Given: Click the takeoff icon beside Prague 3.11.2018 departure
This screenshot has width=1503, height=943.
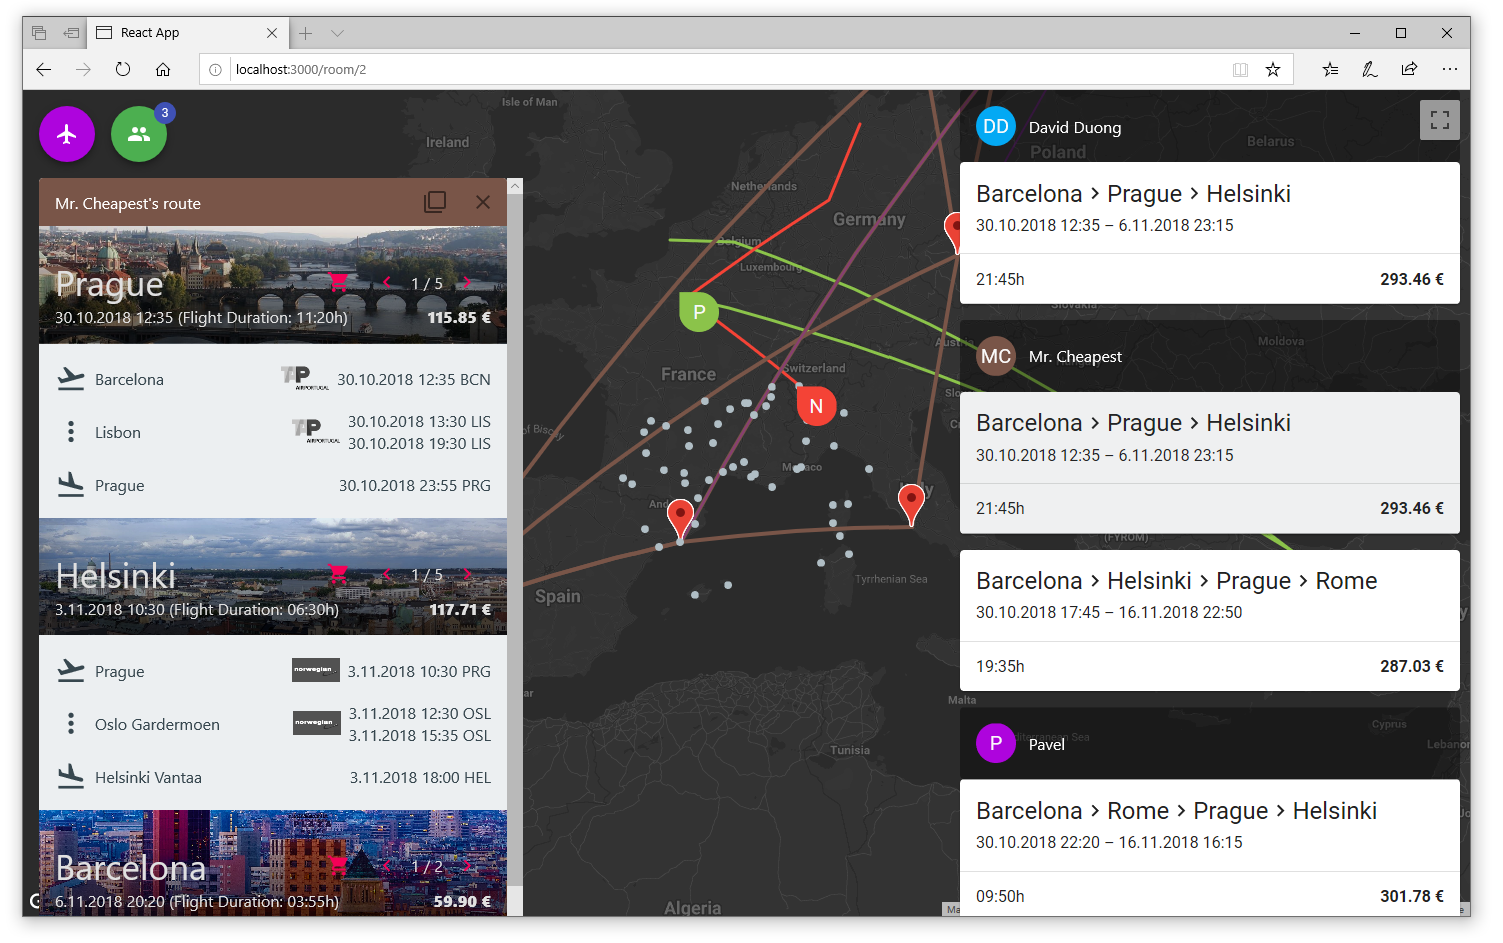Looking at the screenshot, I should pyautogui.click(x=71, y=671).
